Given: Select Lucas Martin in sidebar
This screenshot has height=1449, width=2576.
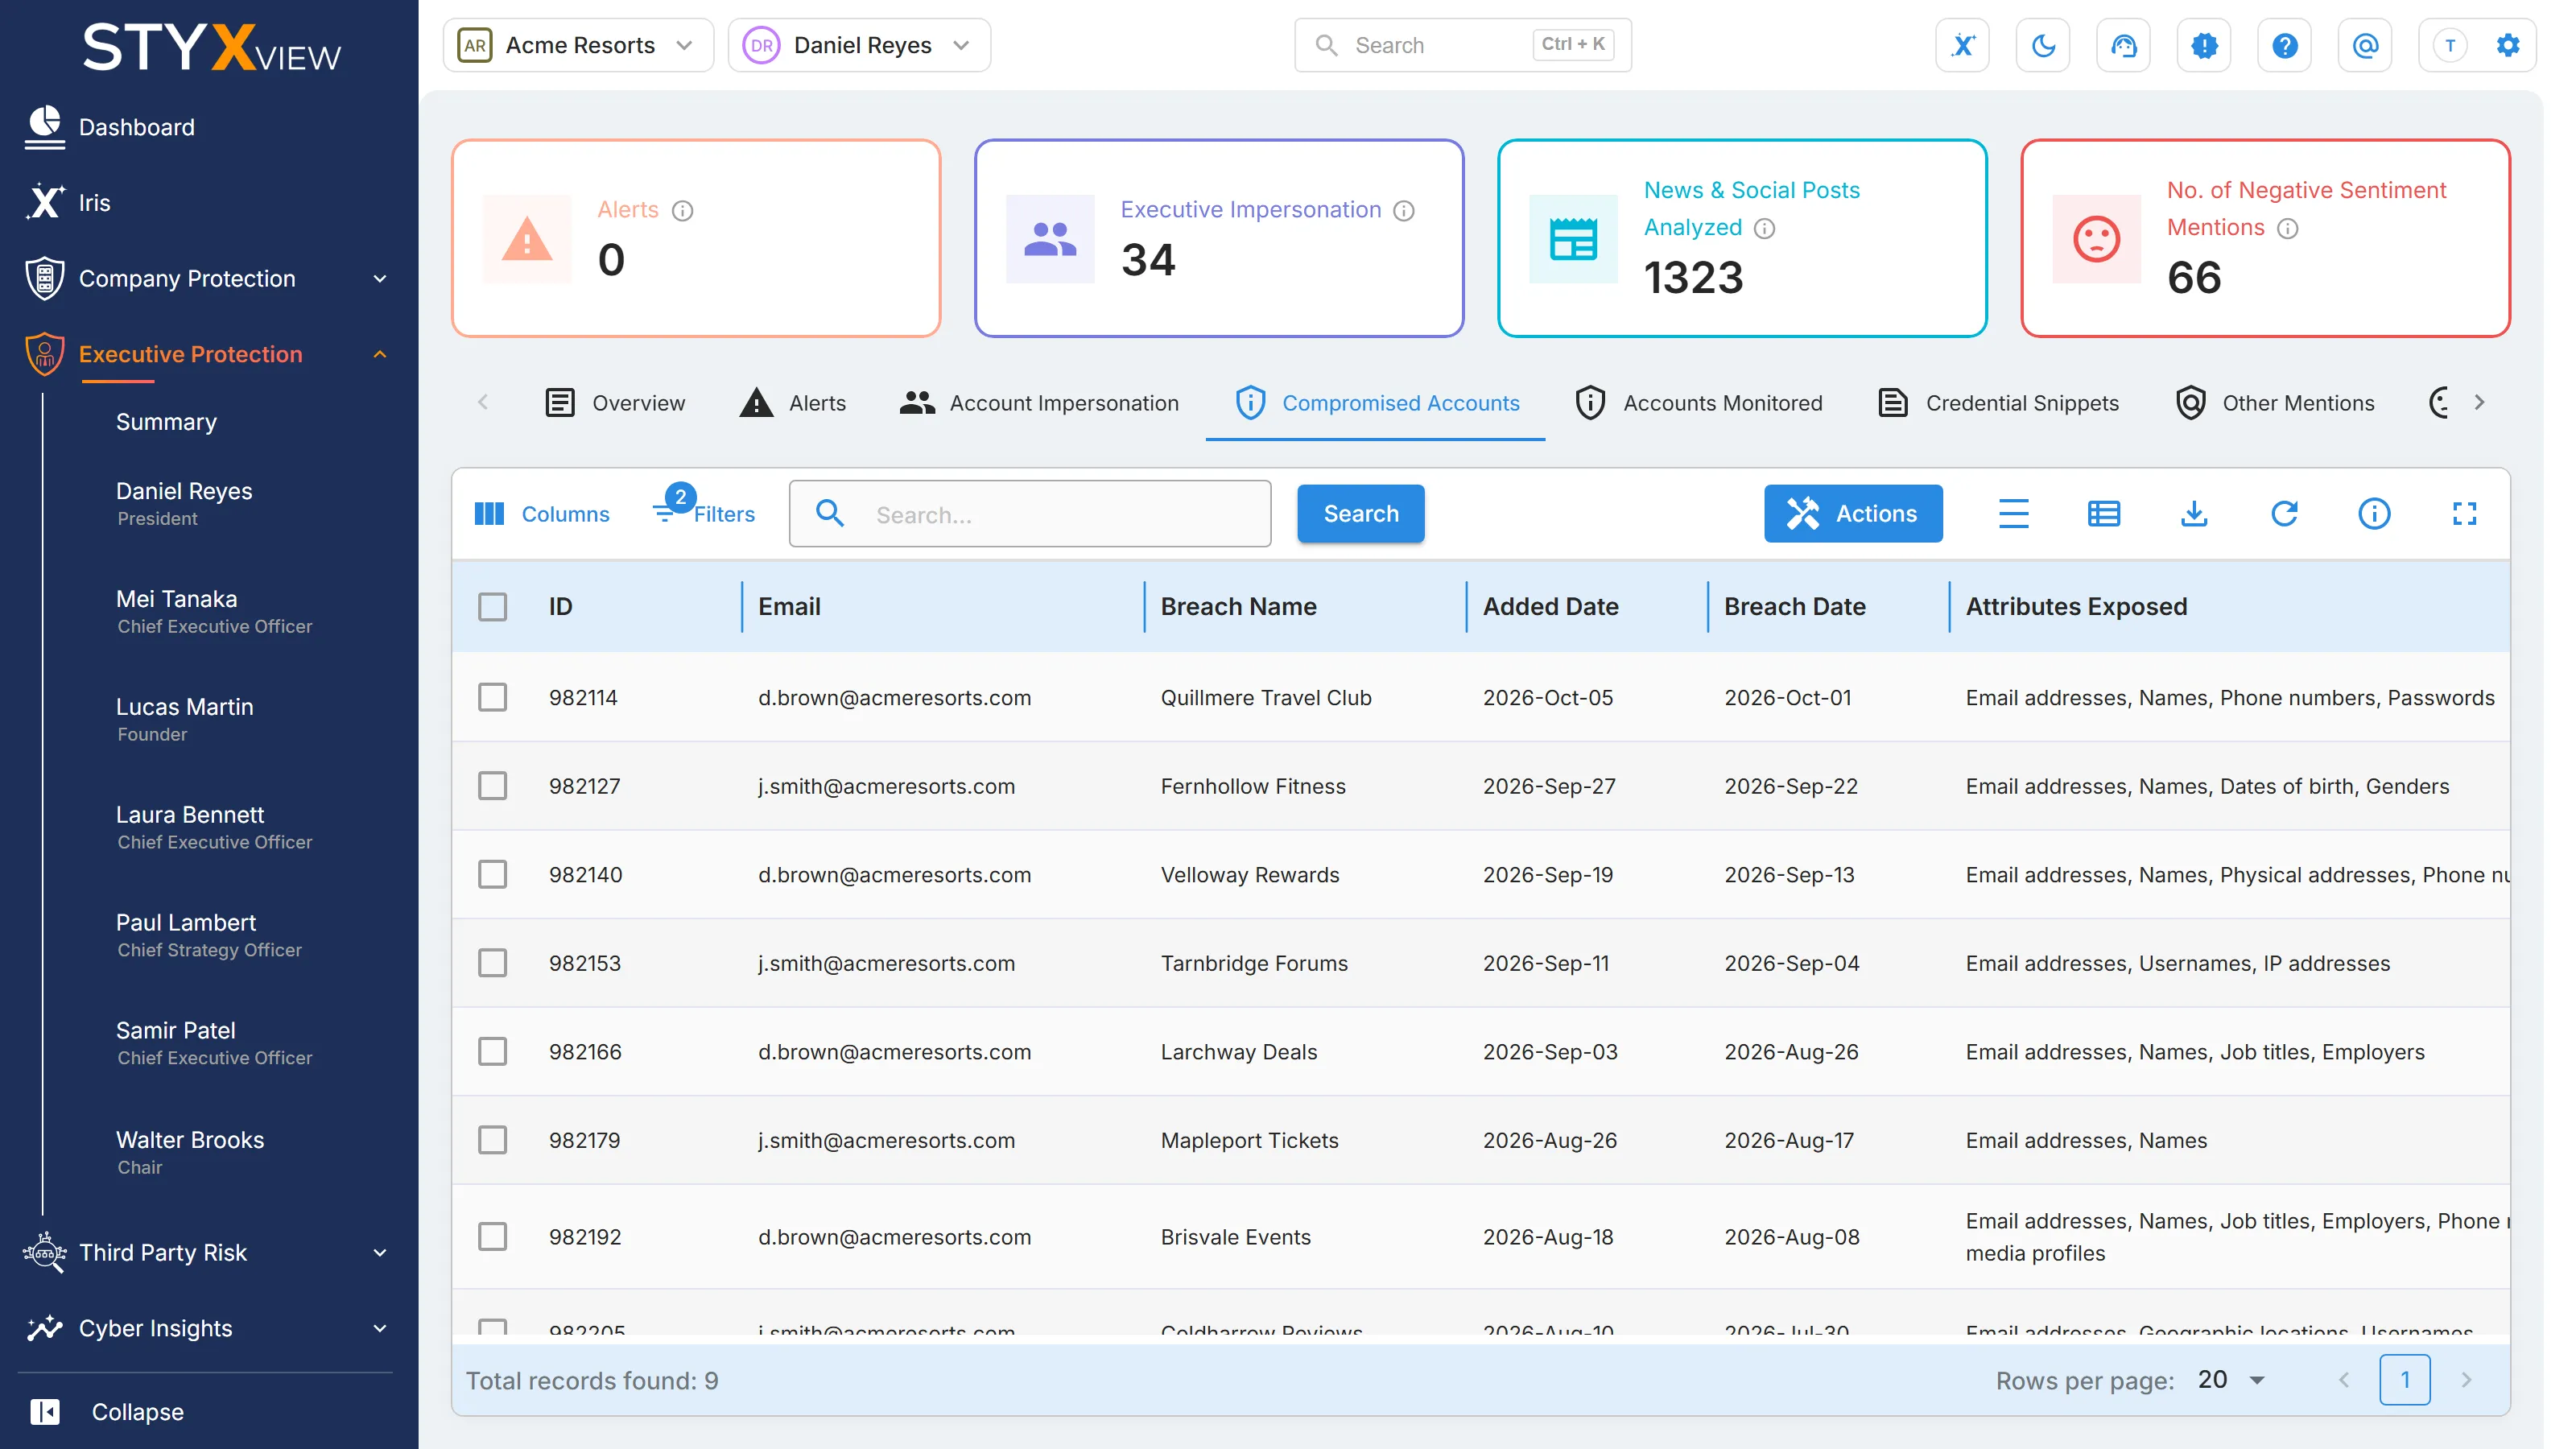Looking at the screenshot, I should click(184, 719).
